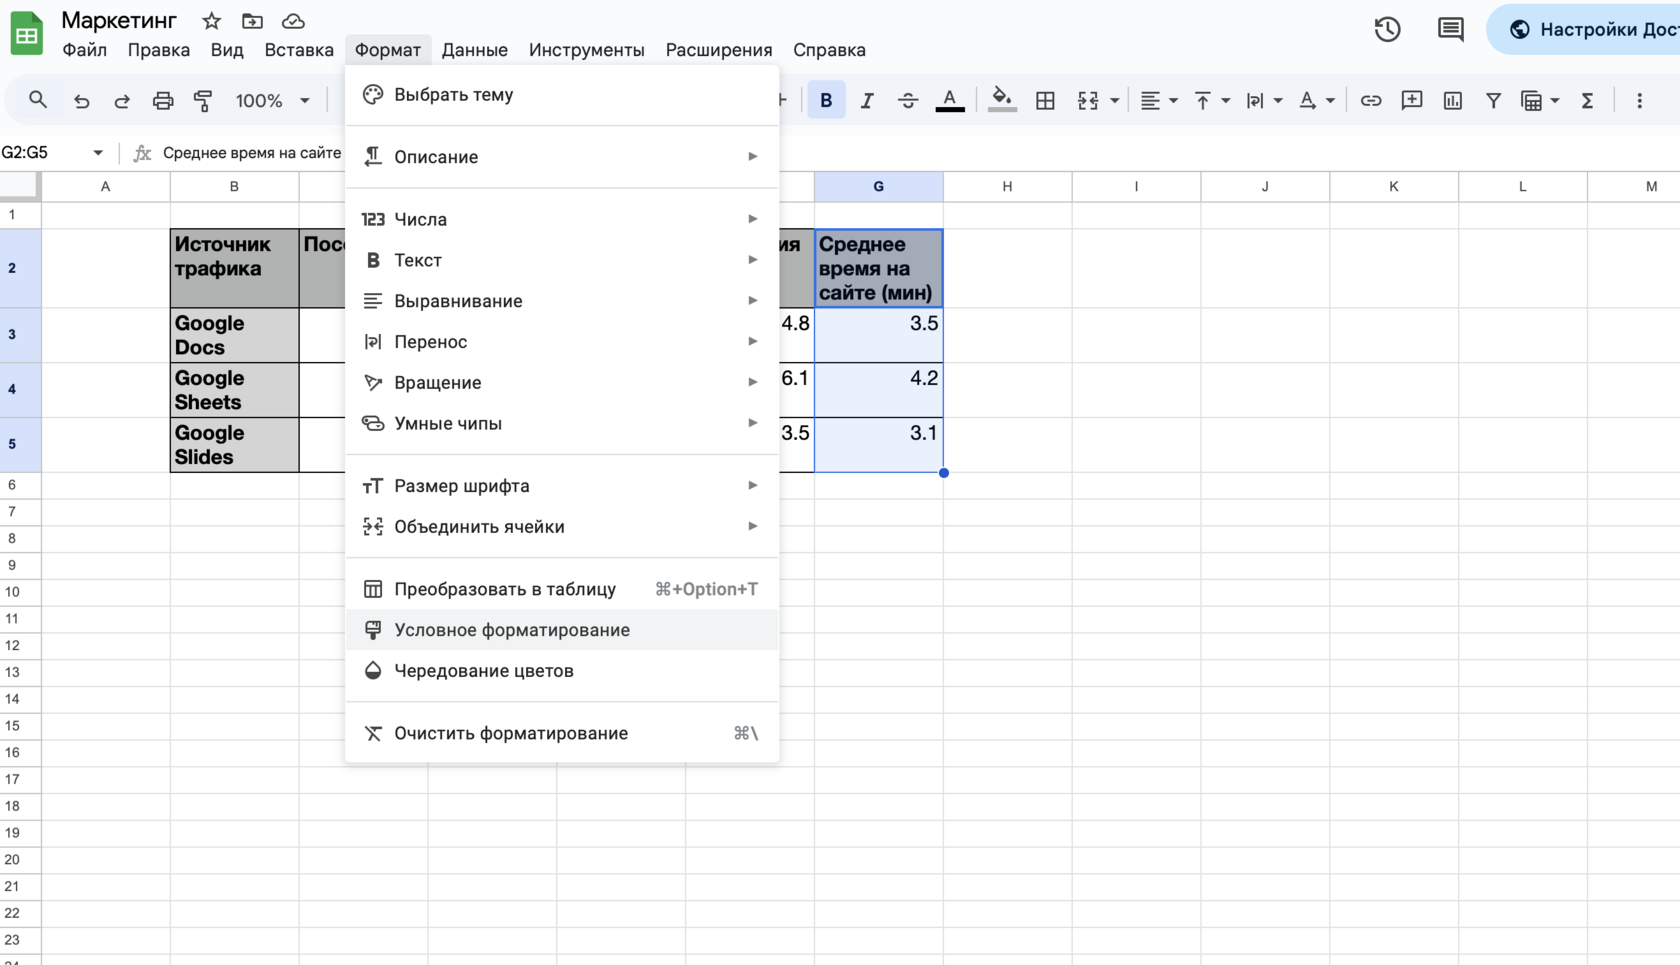
Task: Select Очистить форматирование option
Action: click(x=562, y=733)
